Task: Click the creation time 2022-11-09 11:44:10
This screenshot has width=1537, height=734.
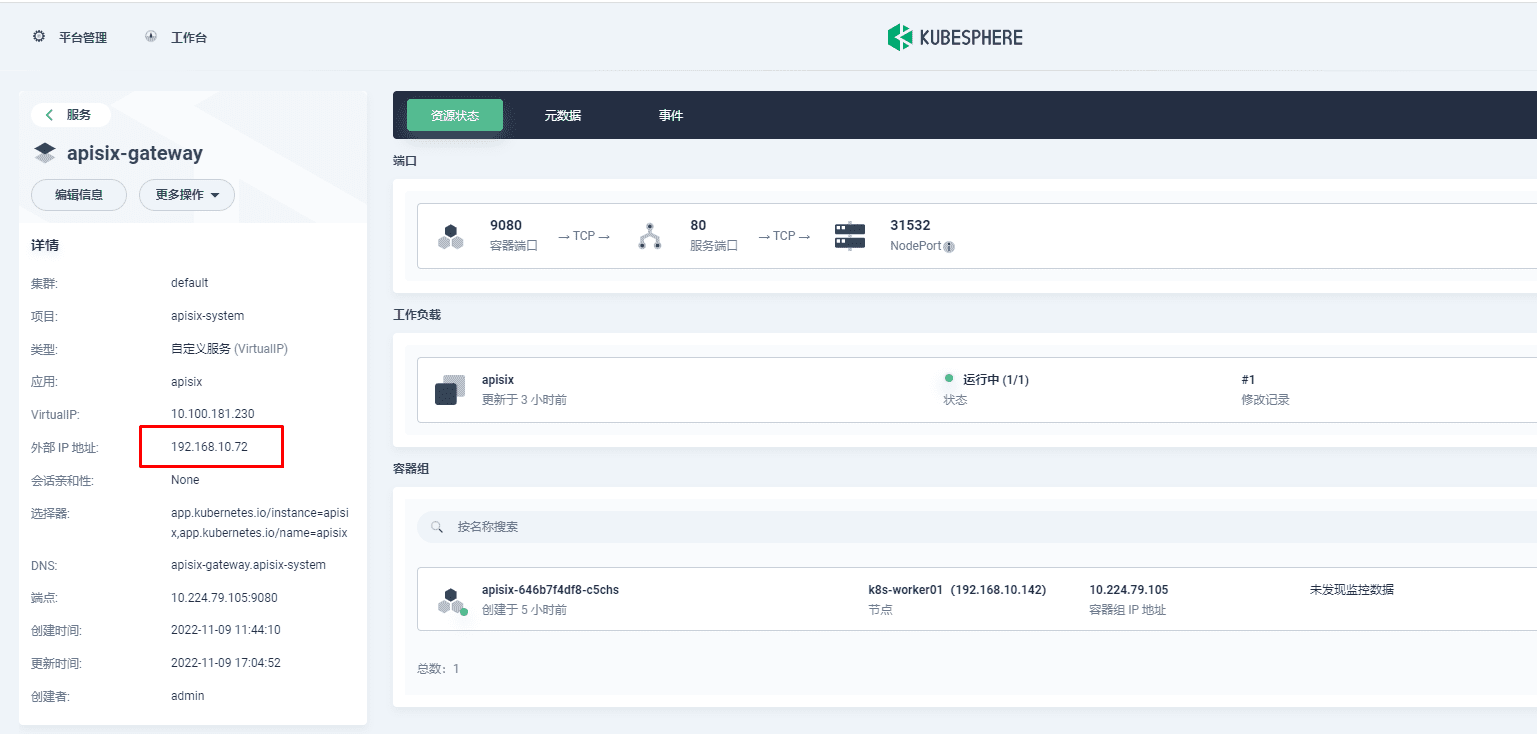Action: [x=226, y=630]
